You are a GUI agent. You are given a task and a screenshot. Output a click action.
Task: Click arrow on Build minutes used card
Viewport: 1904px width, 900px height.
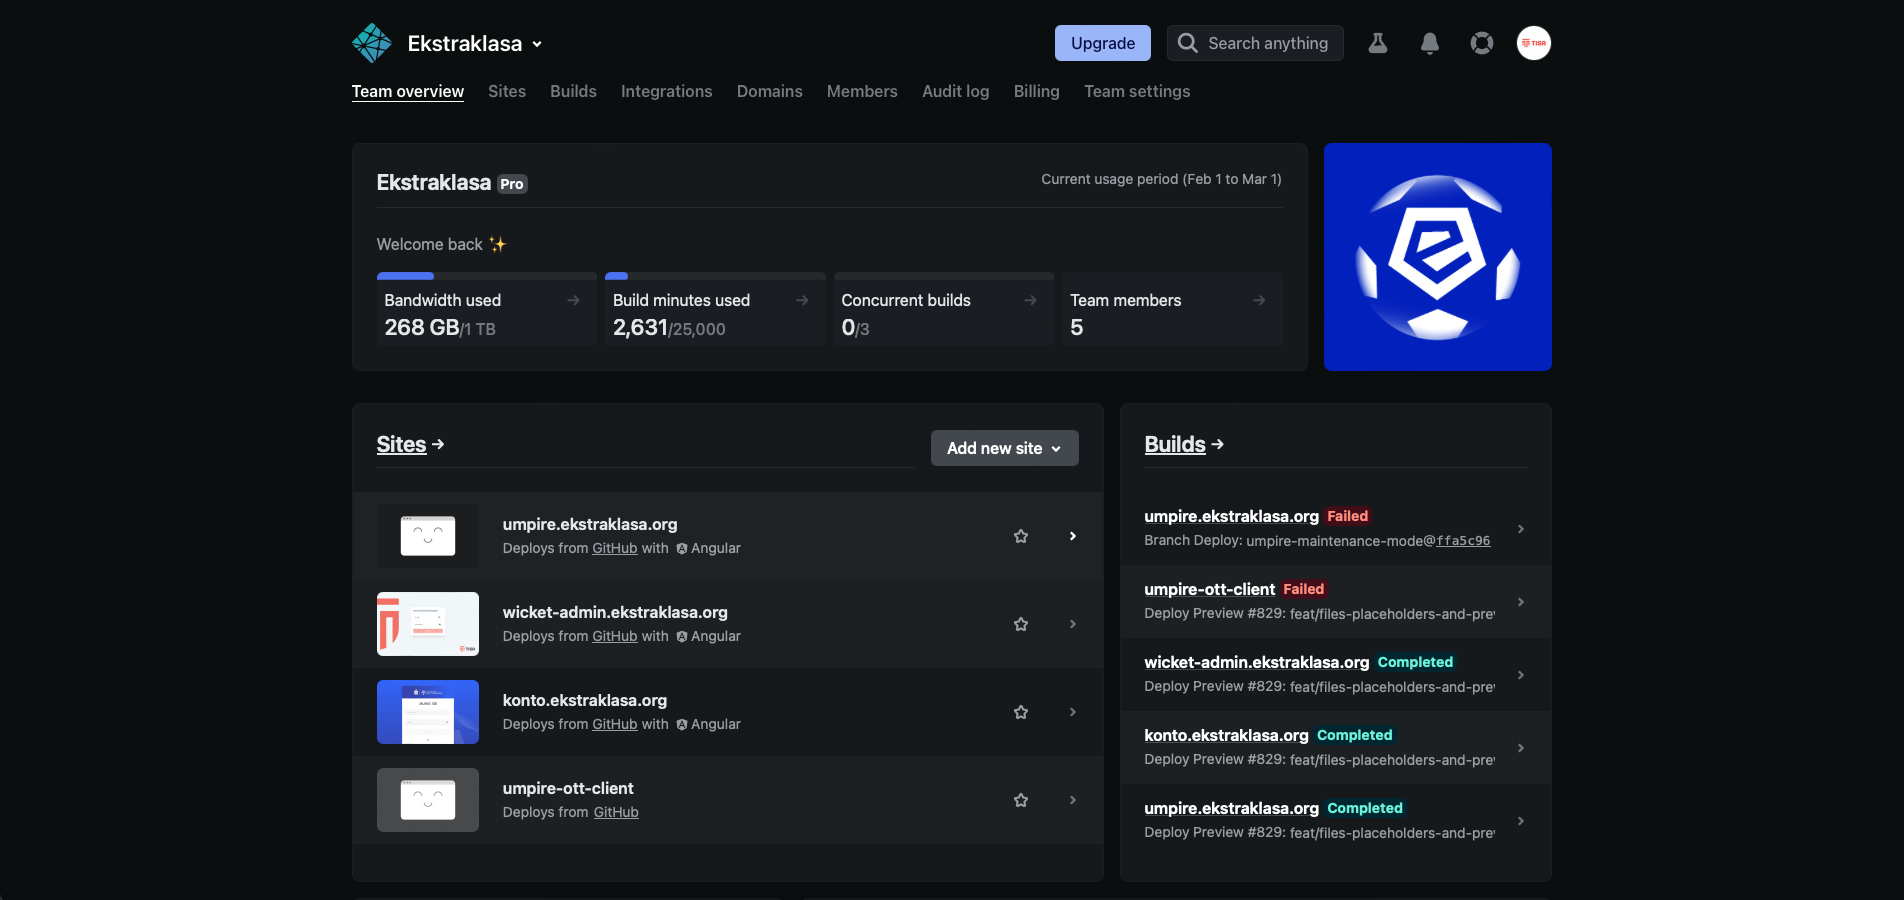click(802, 300)
